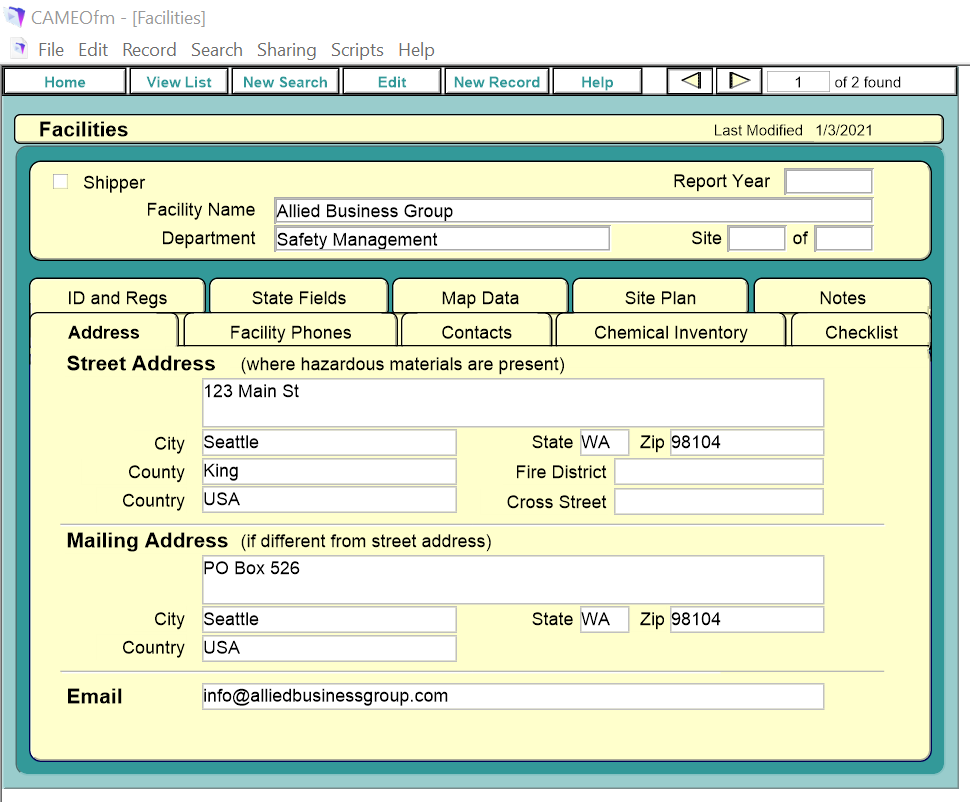
Task: Click the Email field
Action: [x=513, y=696]
